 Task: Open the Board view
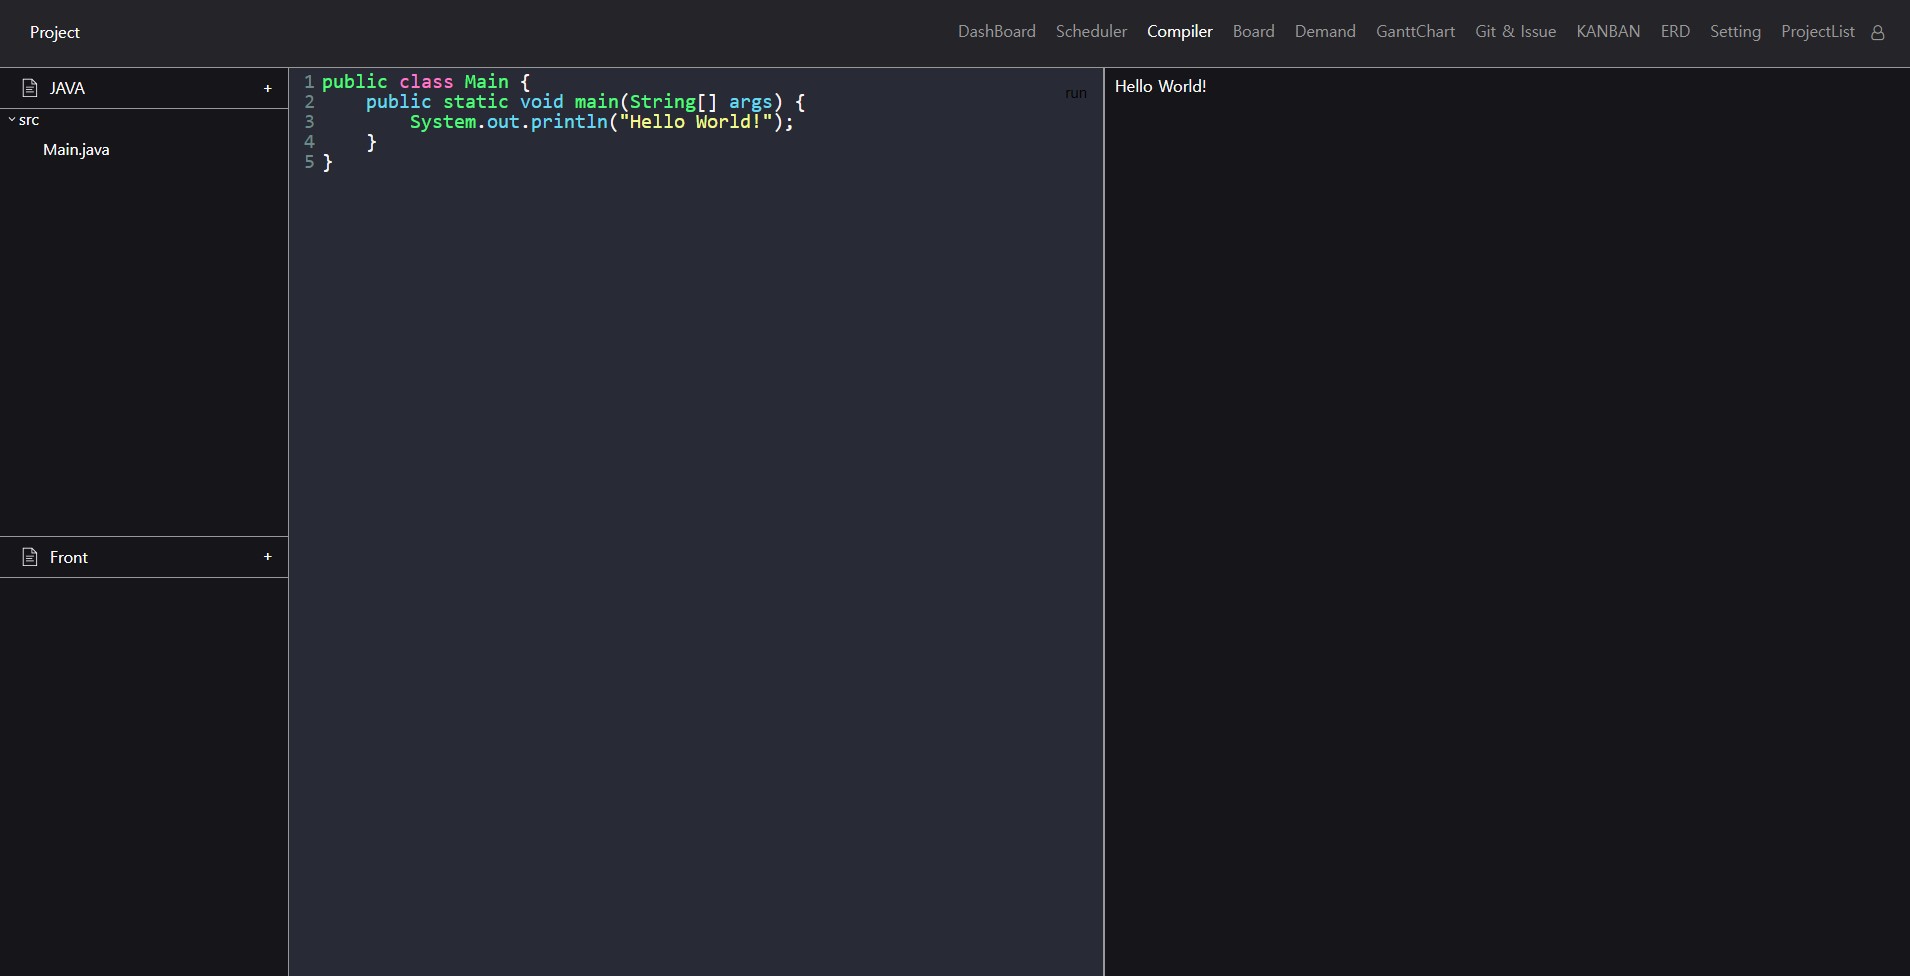[1253, 31]
